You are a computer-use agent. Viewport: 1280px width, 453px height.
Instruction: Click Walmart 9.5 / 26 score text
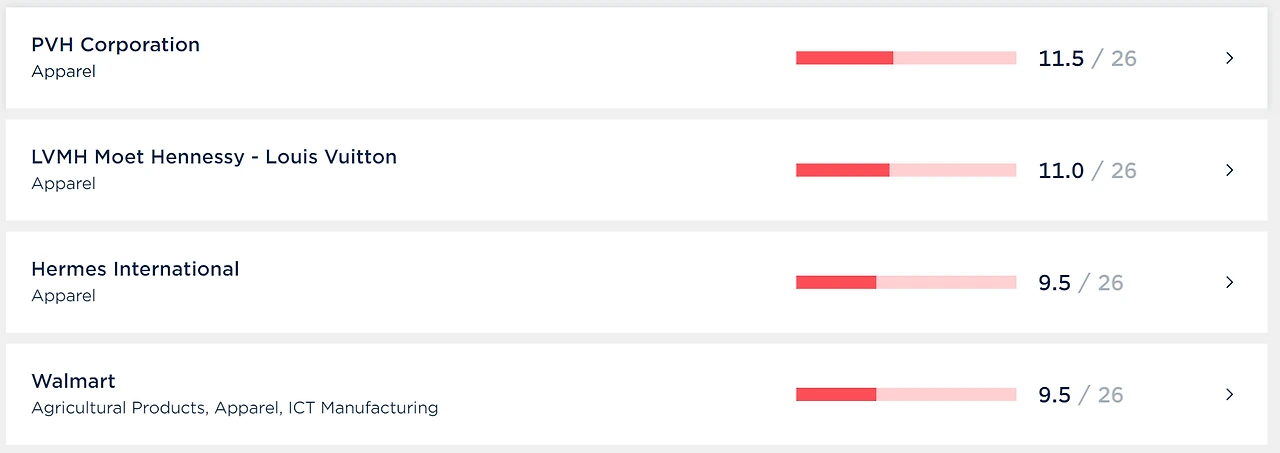[1080, 394]
